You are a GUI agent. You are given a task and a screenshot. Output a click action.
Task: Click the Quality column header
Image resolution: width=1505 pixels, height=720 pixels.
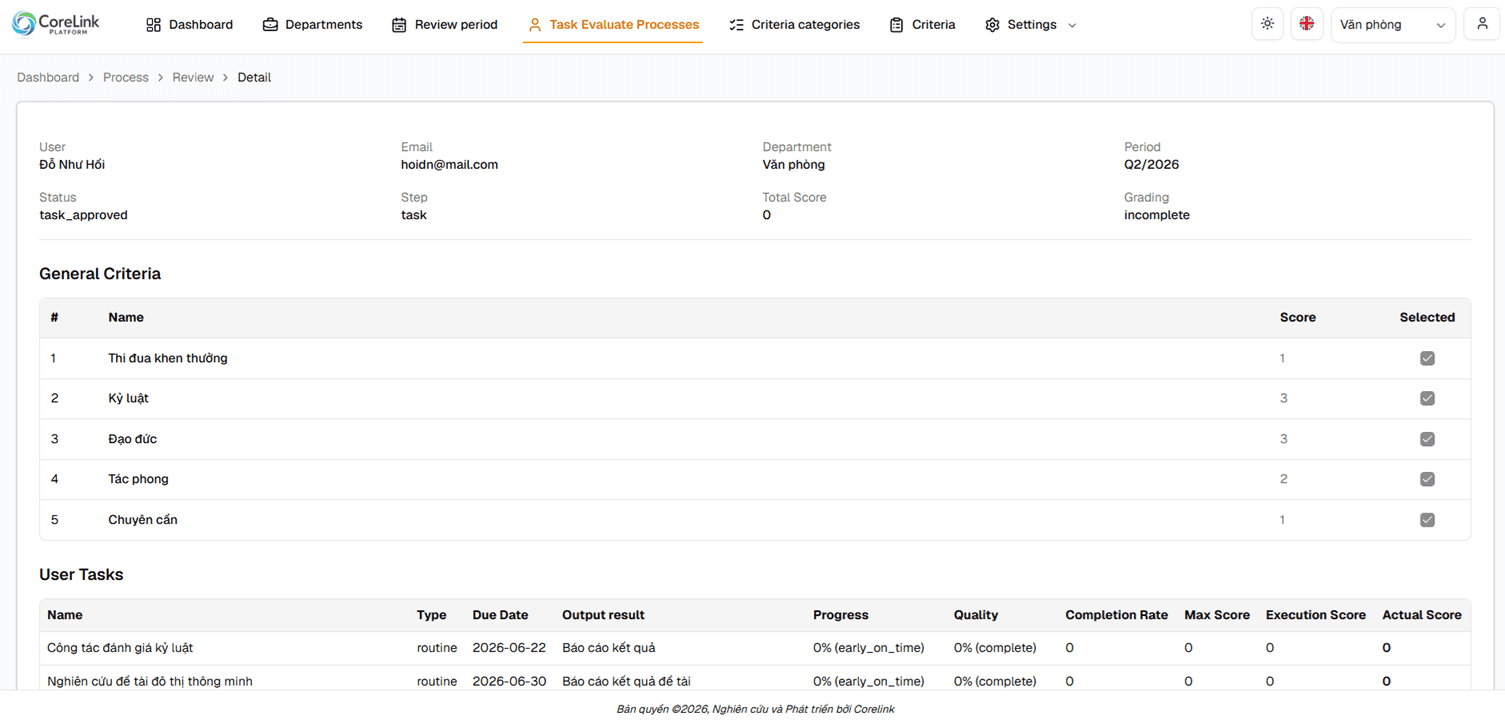pyautogui.click(x=976, y=615)
